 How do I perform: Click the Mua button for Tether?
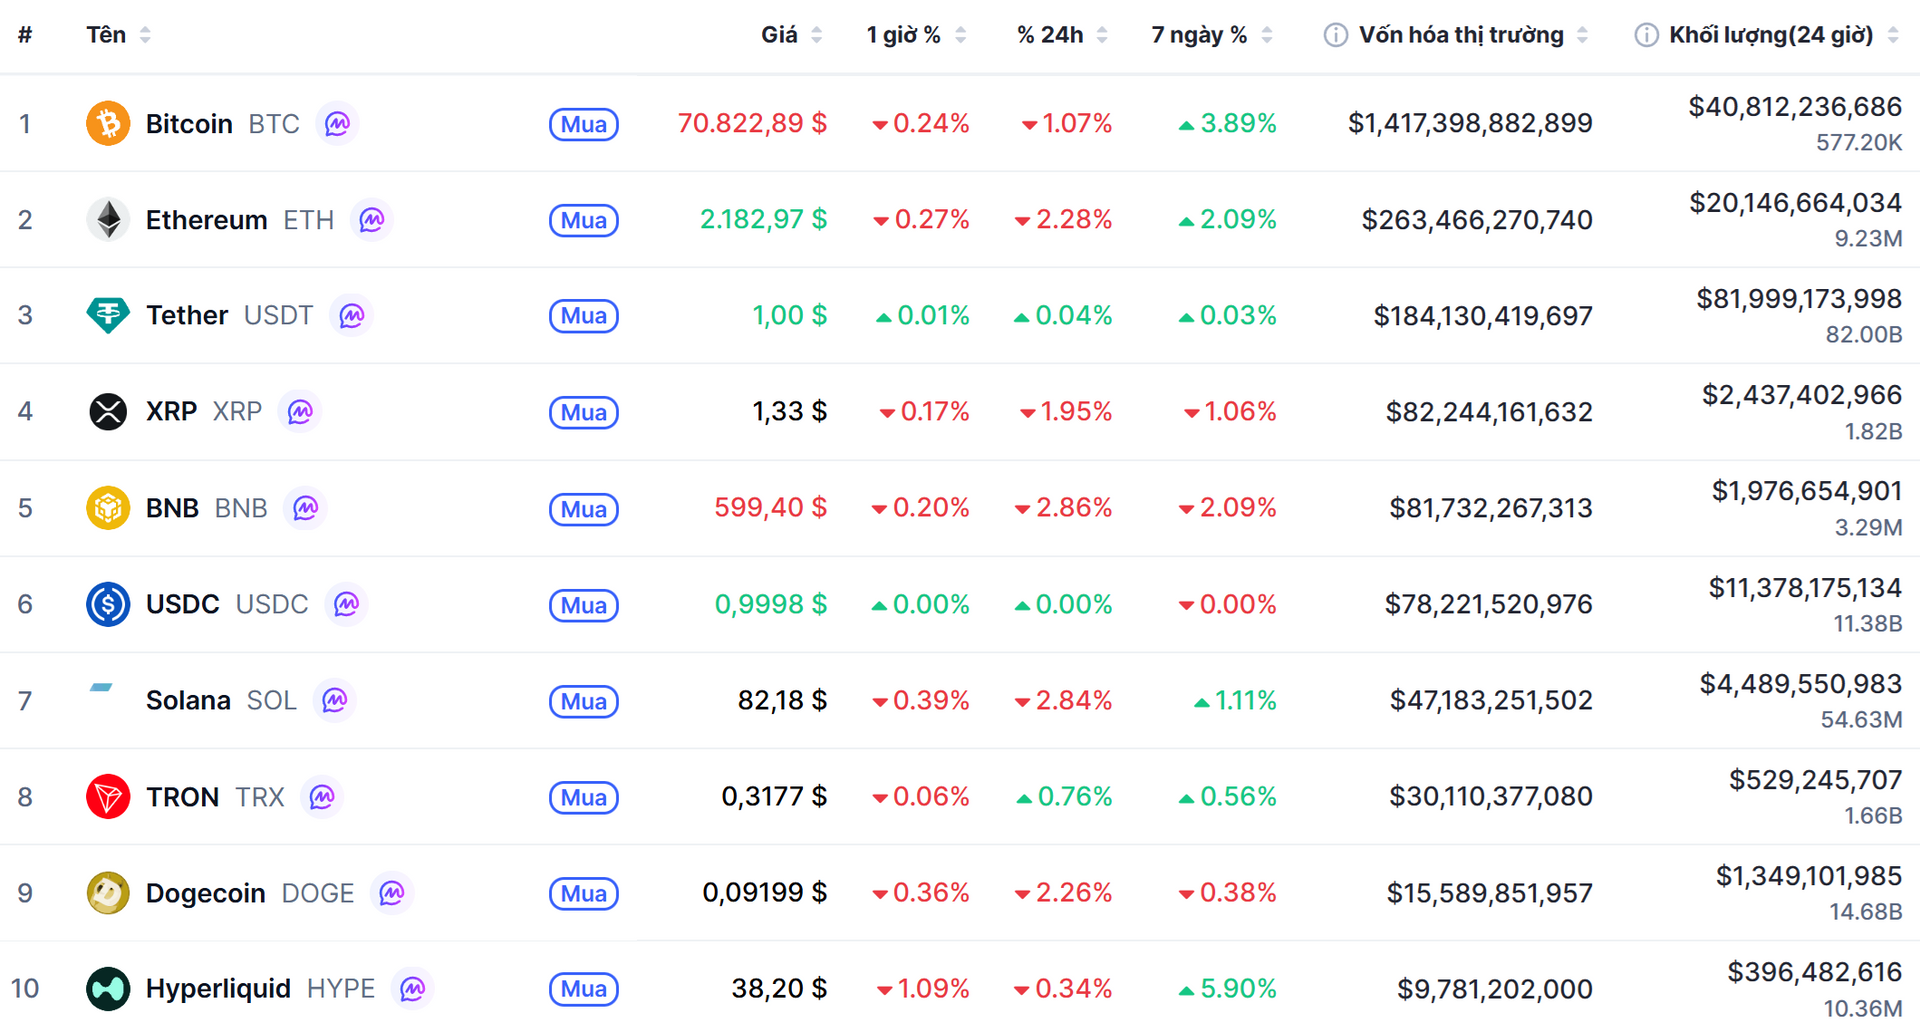click(x=584, y=316)
